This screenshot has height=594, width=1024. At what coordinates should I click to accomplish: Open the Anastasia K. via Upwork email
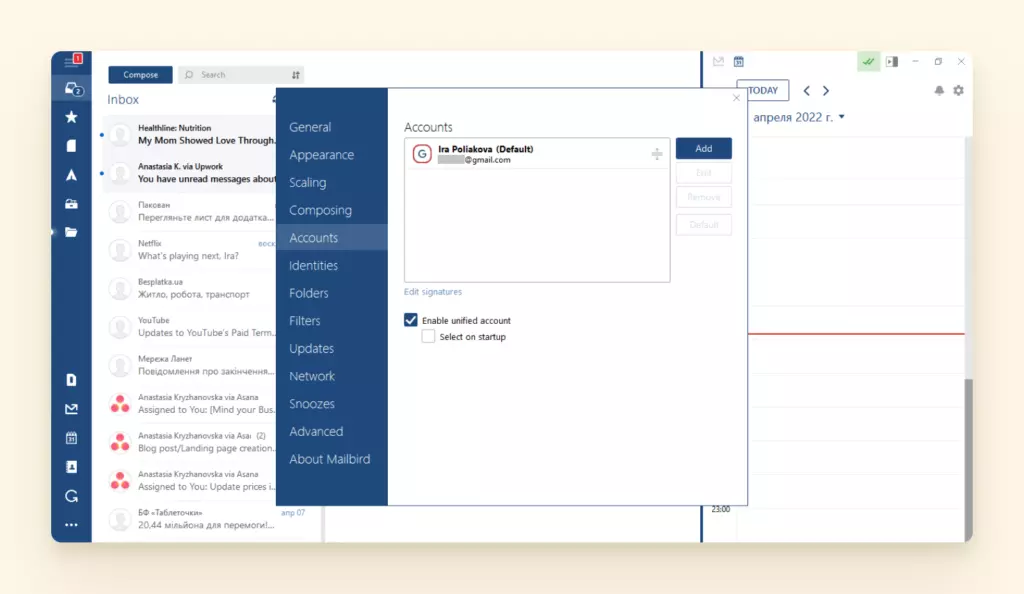click(189, 173)
